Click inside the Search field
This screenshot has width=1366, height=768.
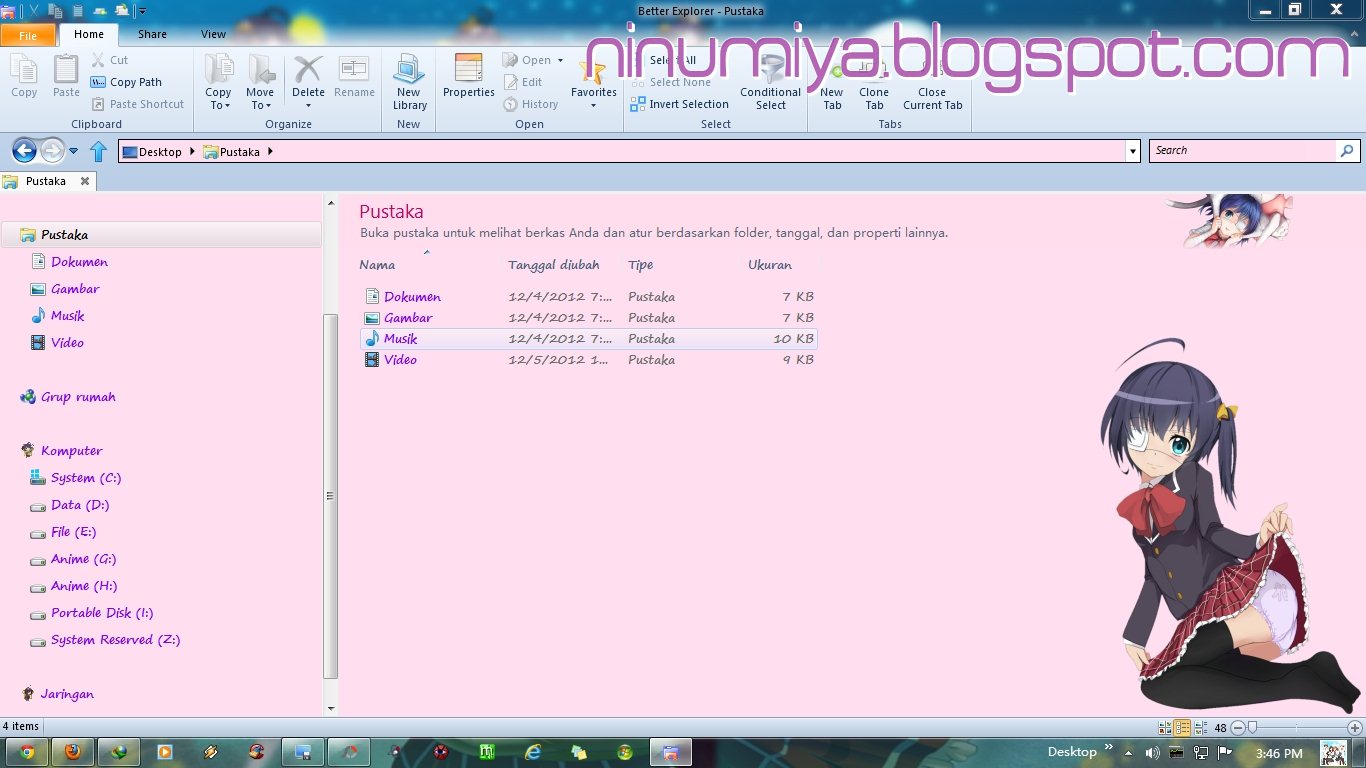pos(1244,151)
